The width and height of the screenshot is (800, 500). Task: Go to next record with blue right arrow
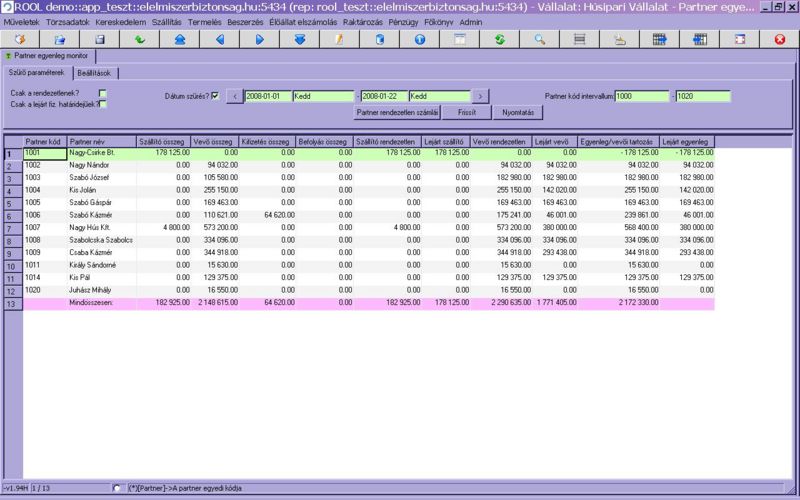click(259, 40)
